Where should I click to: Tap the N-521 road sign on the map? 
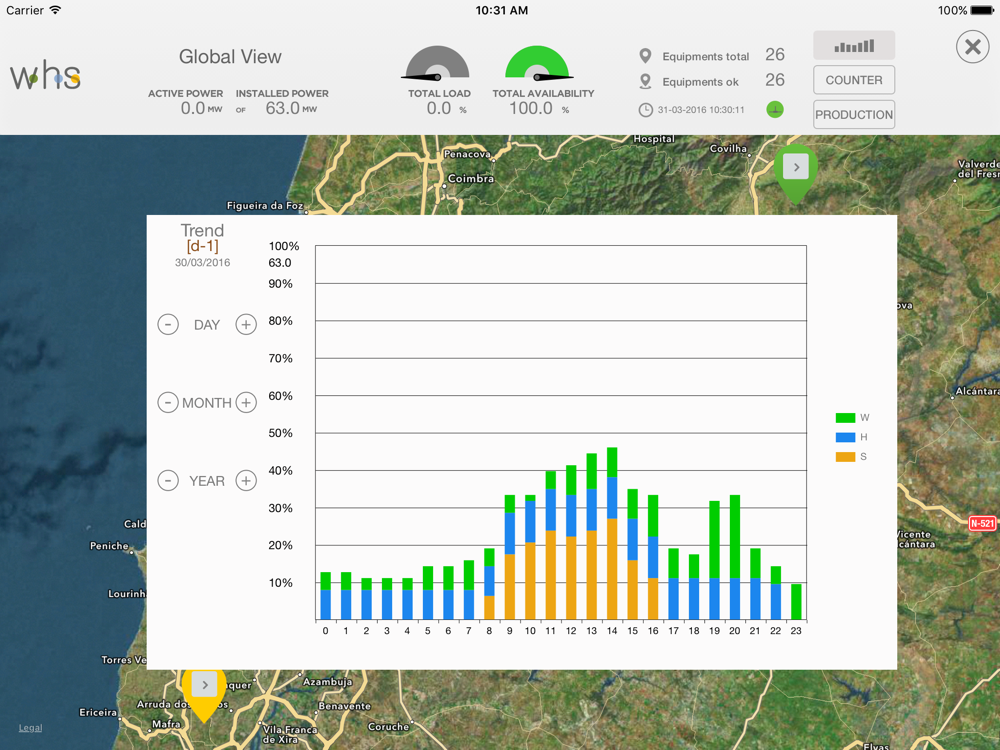pyautogui.click(x=982, y=524)
